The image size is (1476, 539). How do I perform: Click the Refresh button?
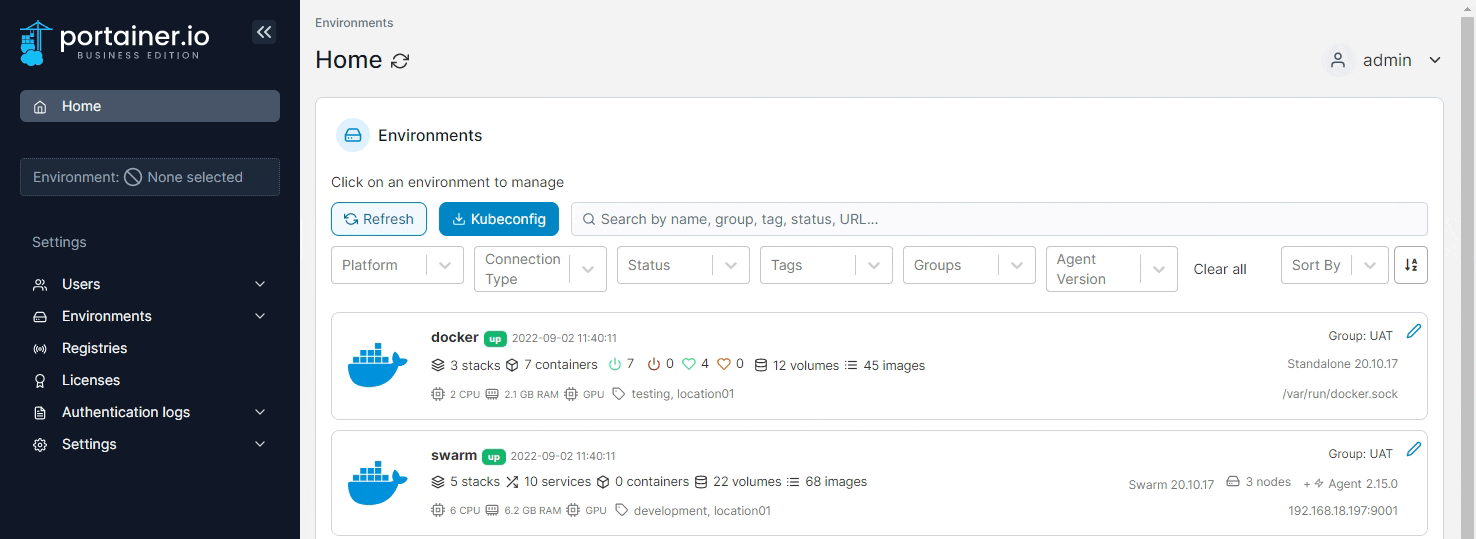click(x=379, y=219)
